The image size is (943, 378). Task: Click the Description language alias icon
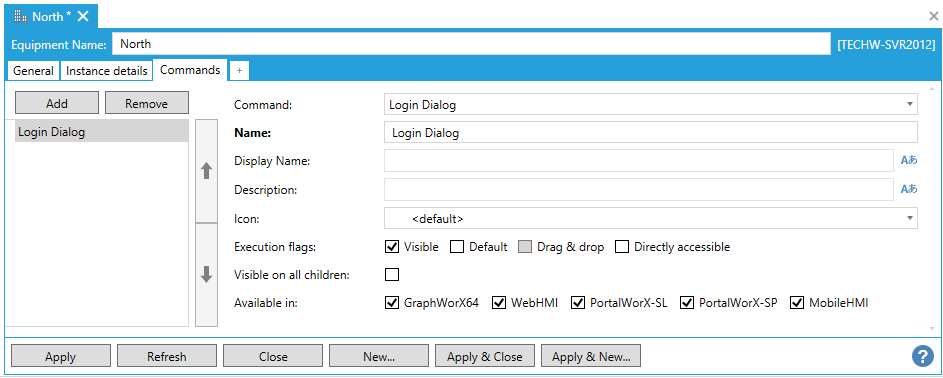tap(909, 189)
